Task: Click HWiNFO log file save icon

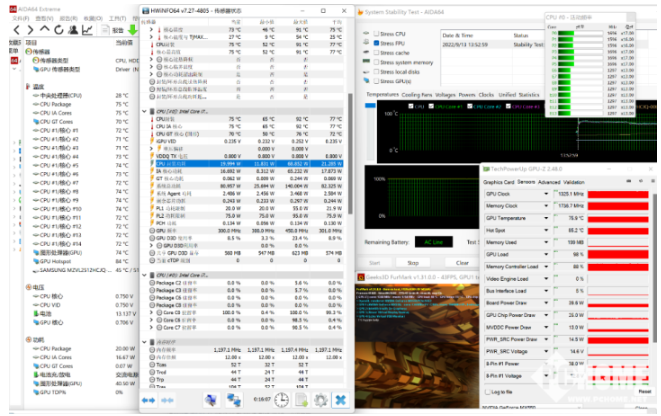Action: click(301, 400)
